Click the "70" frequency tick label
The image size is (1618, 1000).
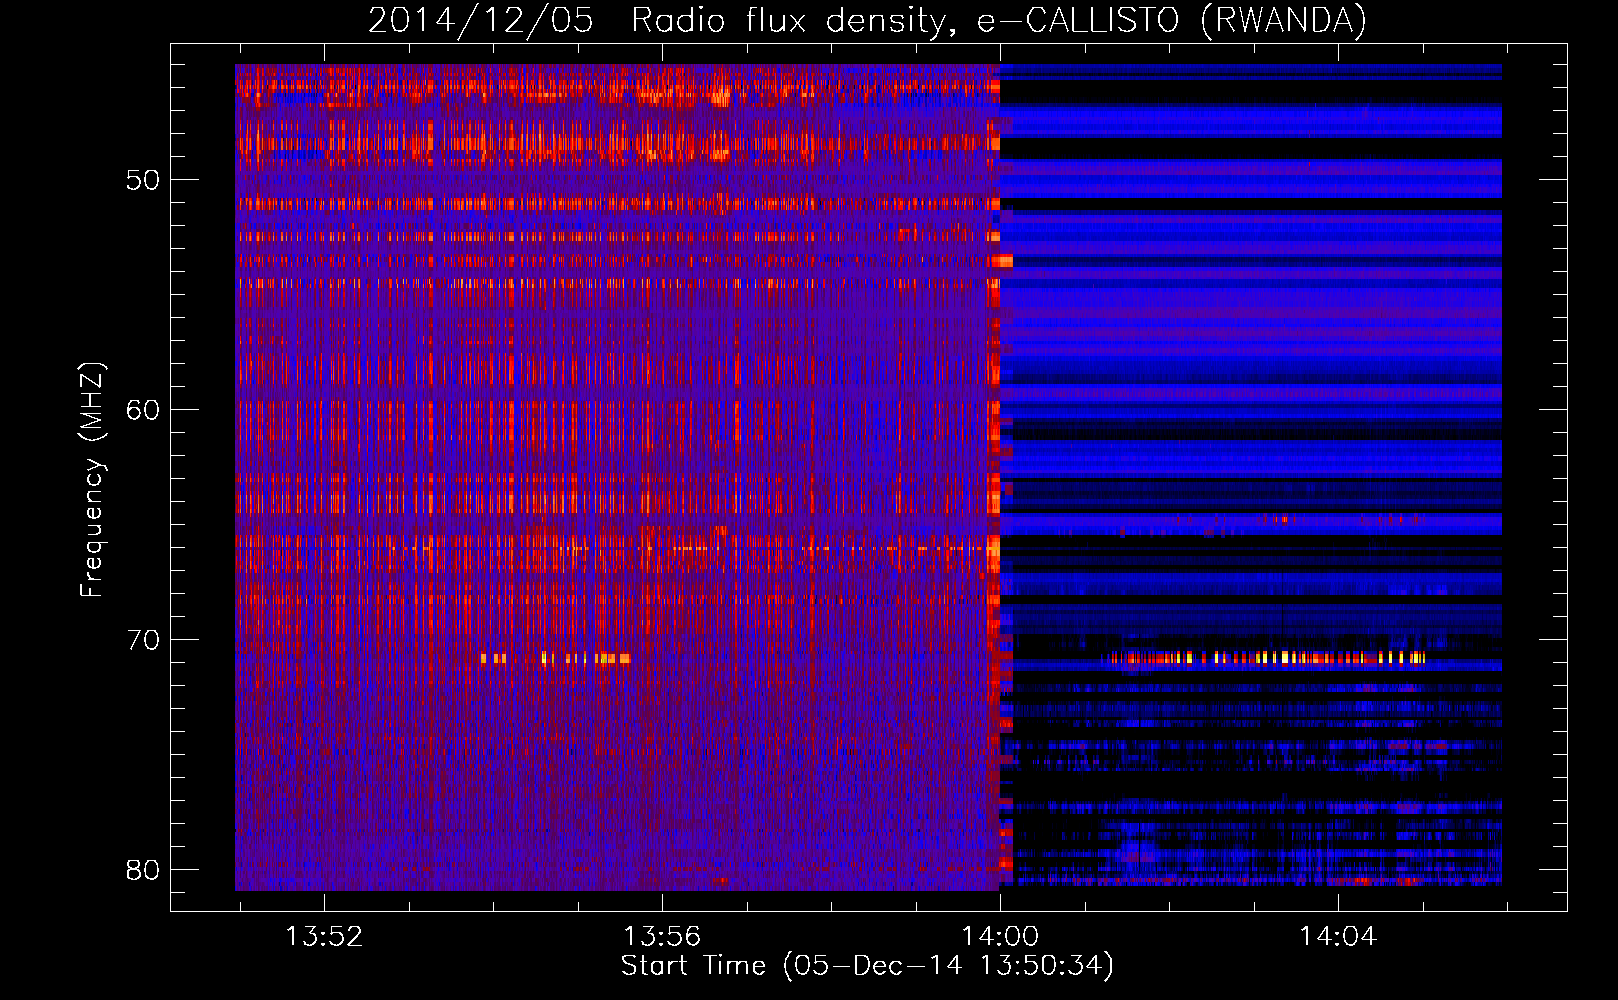(143, 640)
